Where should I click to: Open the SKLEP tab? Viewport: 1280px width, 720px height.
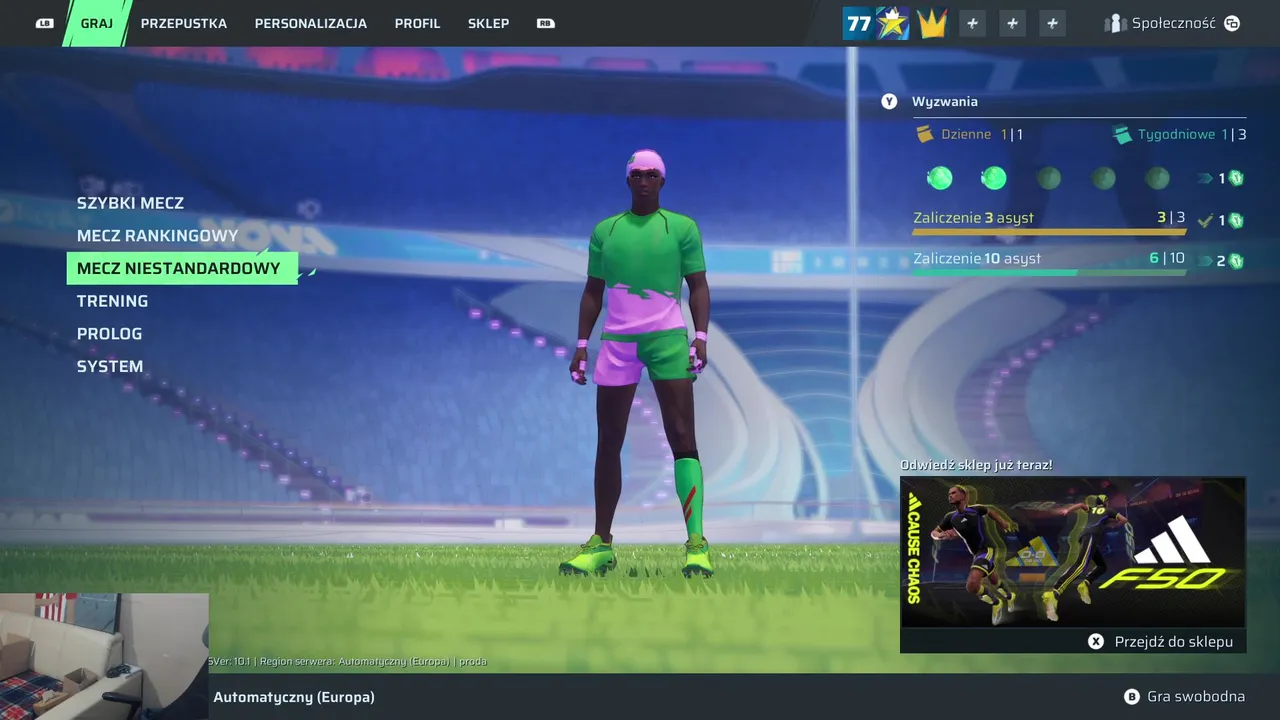click(x=488, y=23)
